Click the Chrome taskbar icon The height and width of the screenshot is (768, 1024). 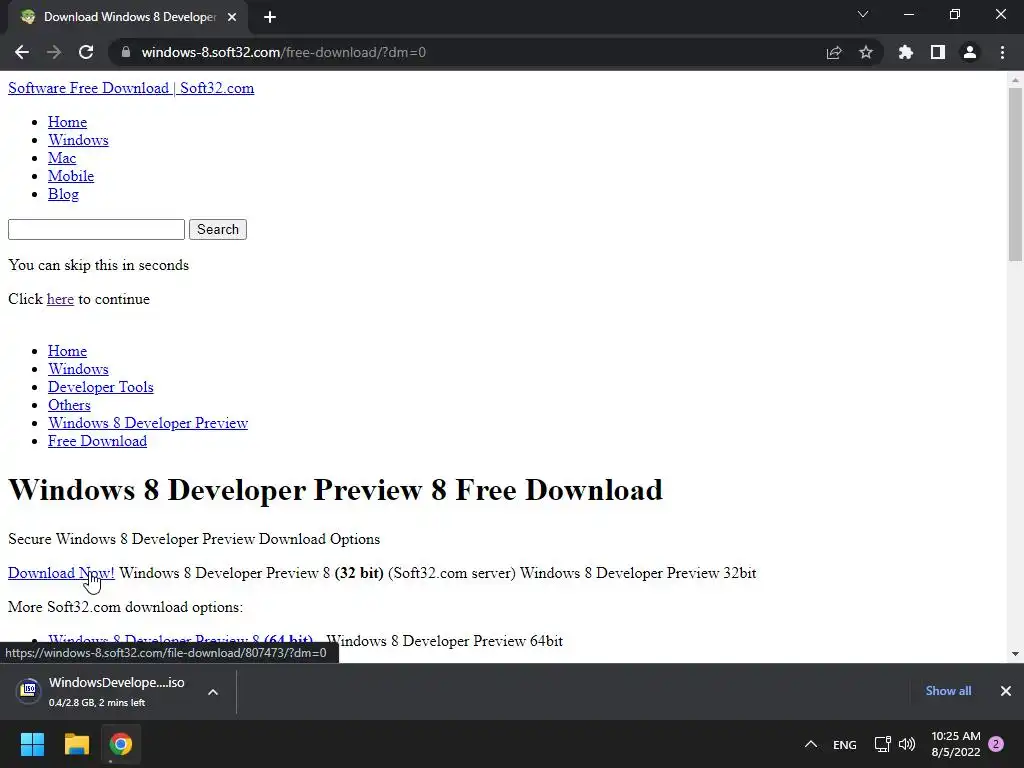click(120, 744)
